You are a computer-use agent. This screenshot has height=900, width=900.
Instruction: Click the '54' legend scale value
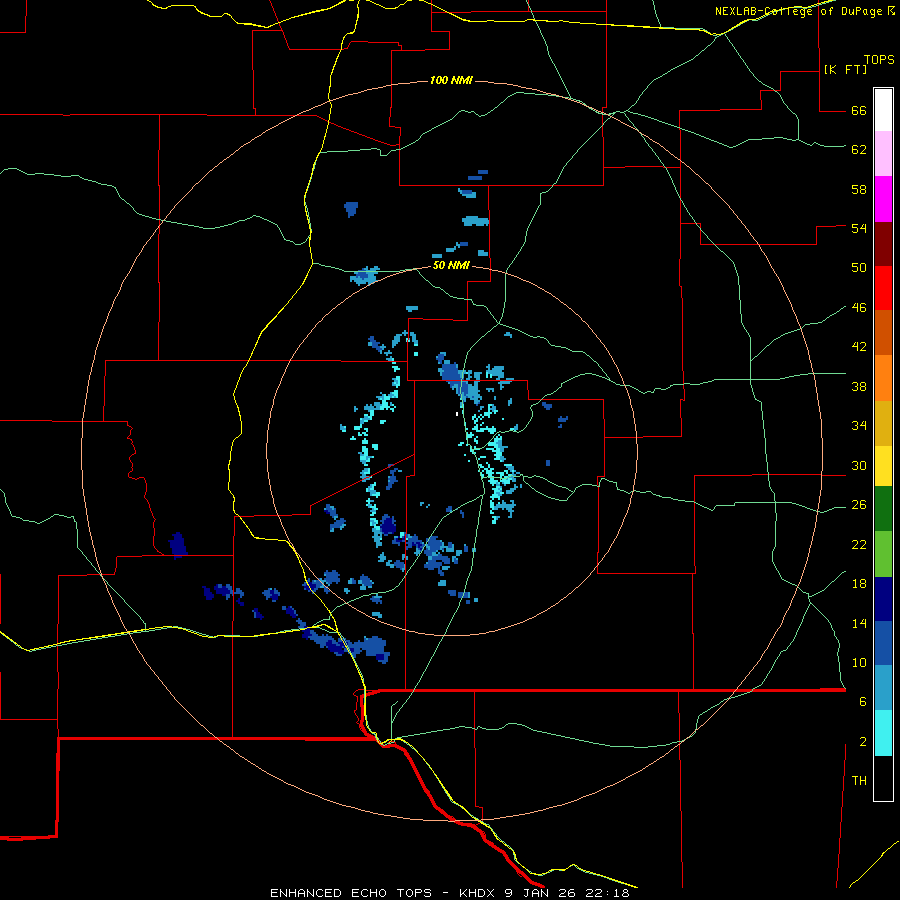(x=859, y=228)
